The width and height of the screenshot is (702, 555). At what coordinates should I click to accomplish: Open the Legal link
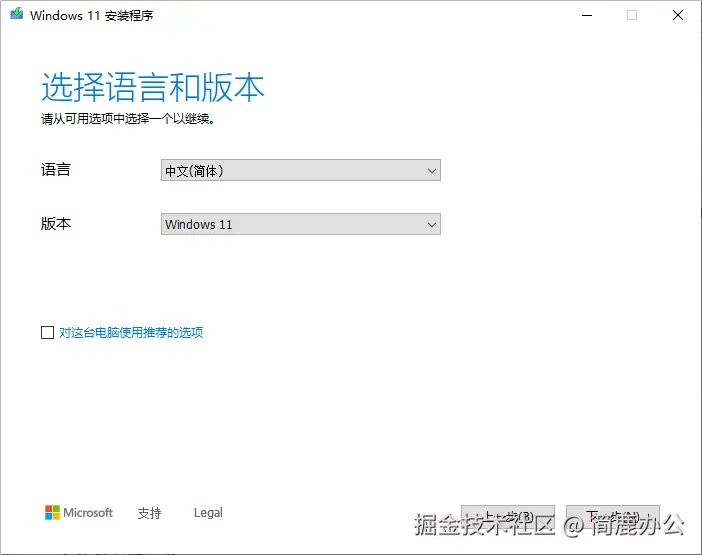[x=208, y=513]
